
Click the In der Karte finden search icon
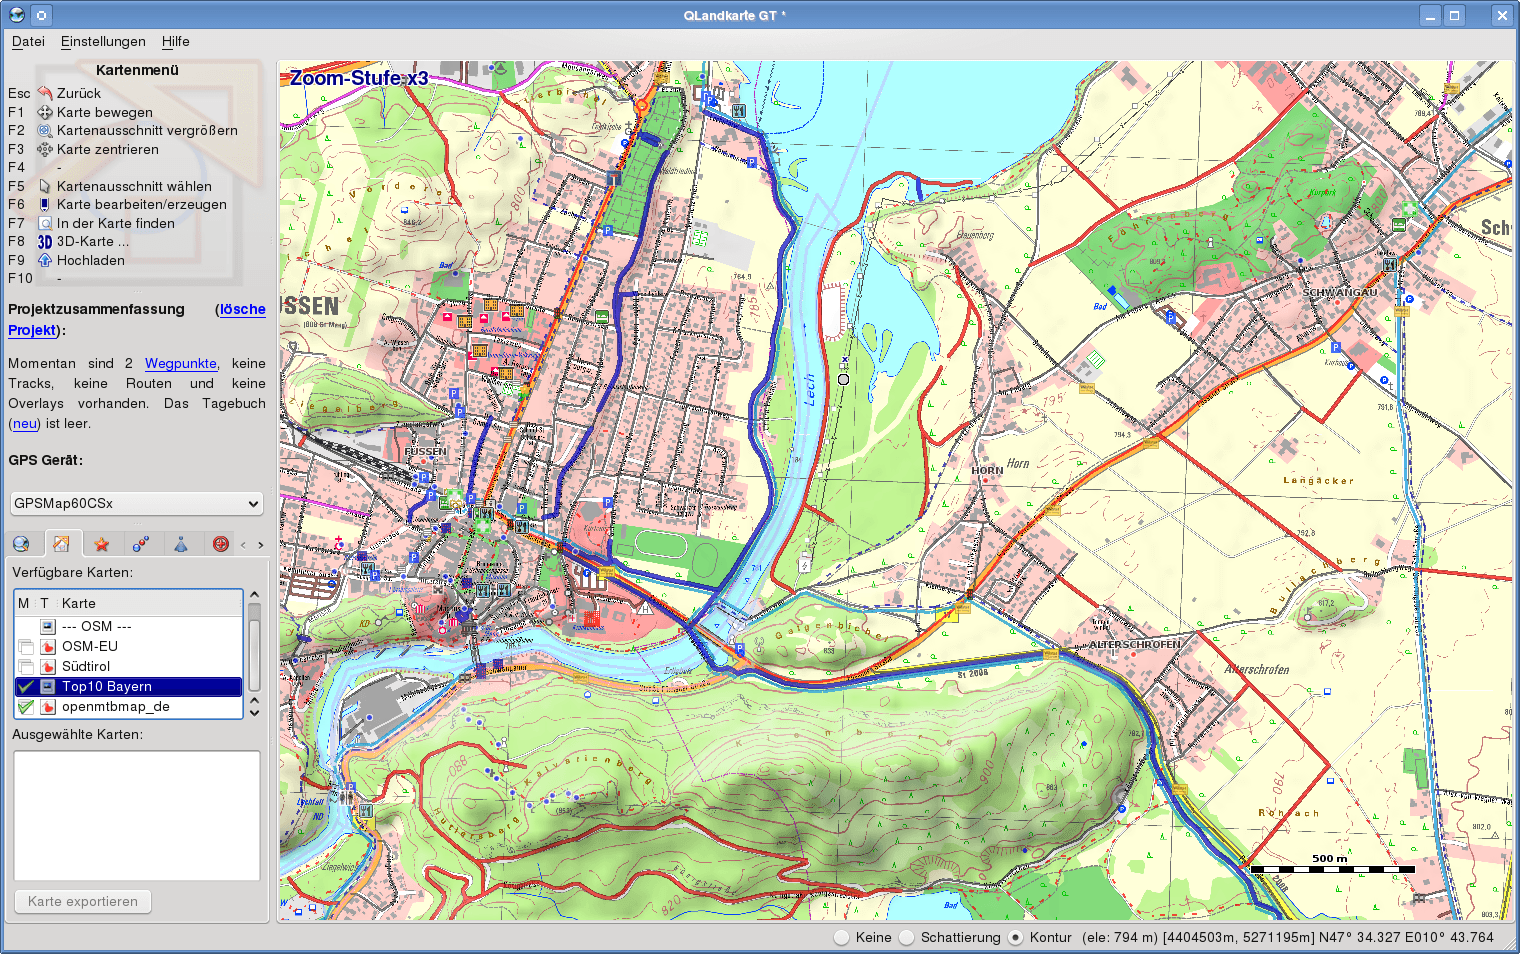[45, 223]
